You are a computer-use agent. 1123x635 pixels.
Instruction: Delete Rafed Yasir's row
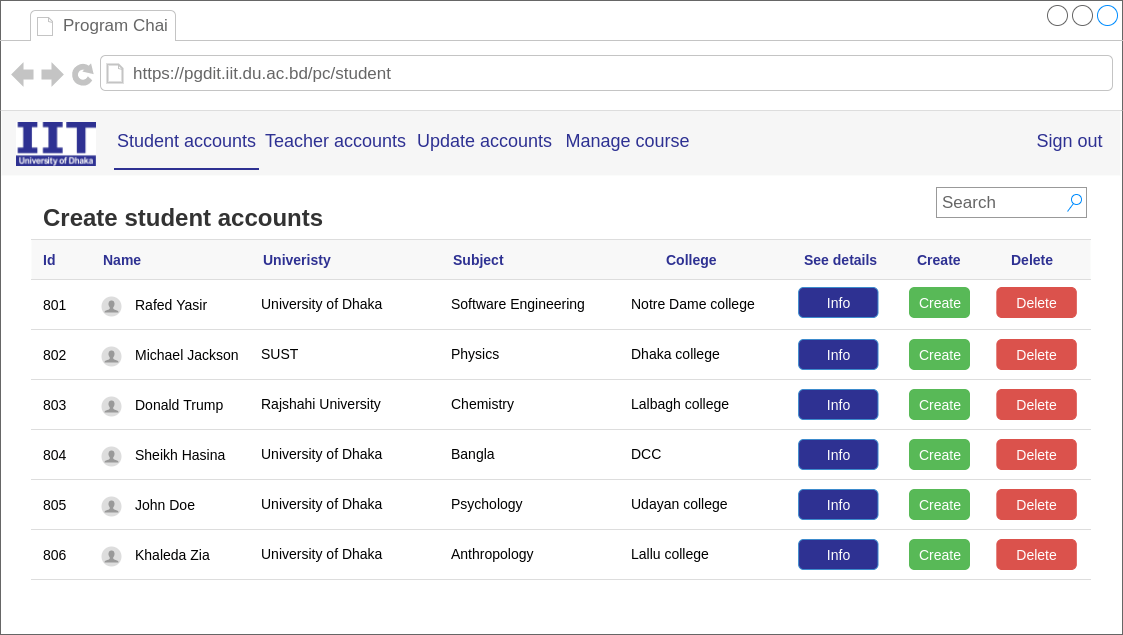click(1036, 303)
